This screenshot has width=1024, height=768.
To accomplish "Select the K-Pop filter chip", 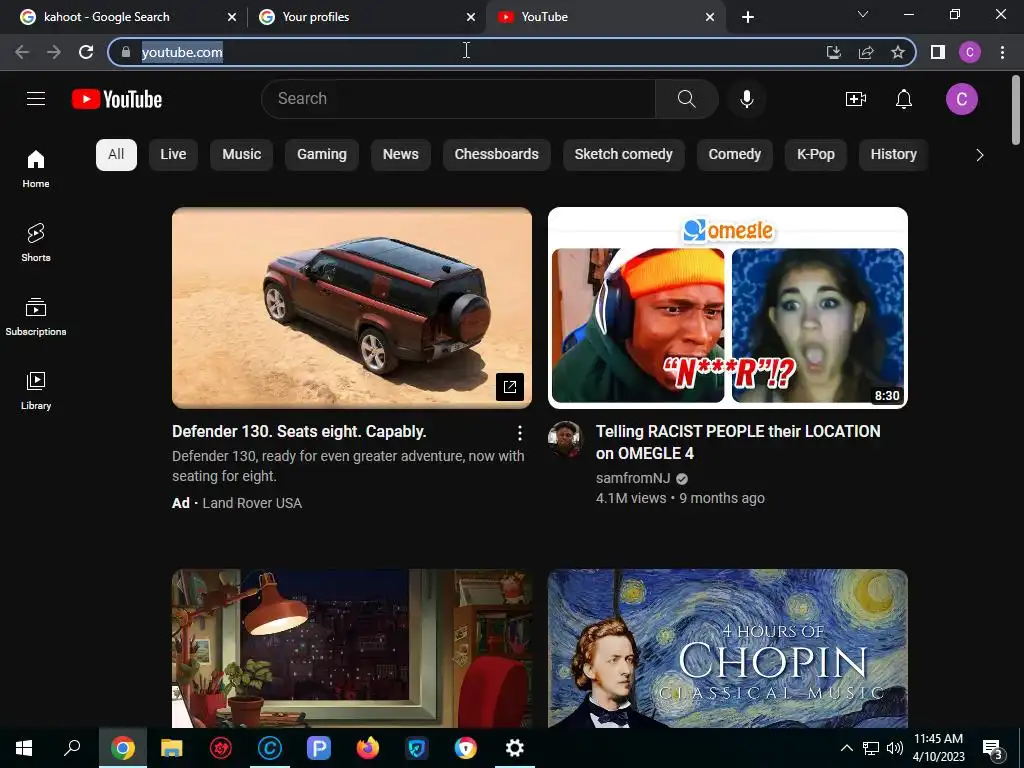I will tap(816, 155).
